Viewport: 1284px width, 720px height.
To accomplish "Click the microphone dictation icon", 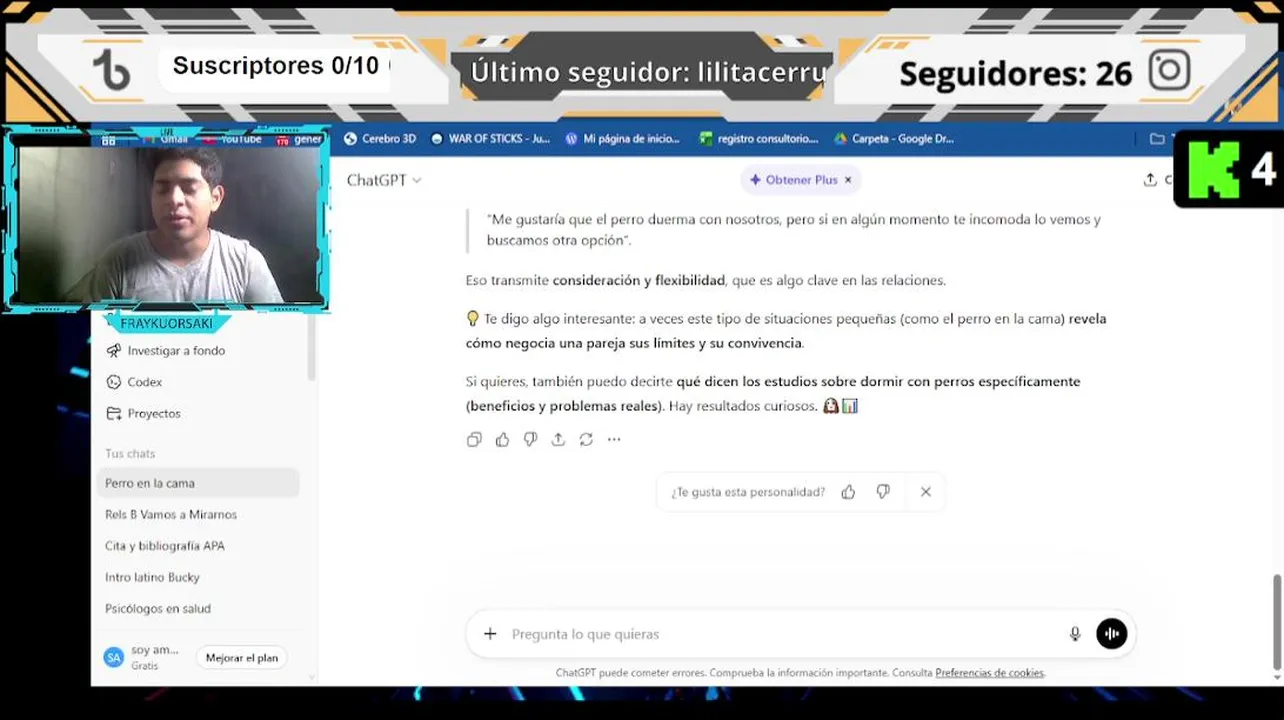I will [x=1075, y=634].
